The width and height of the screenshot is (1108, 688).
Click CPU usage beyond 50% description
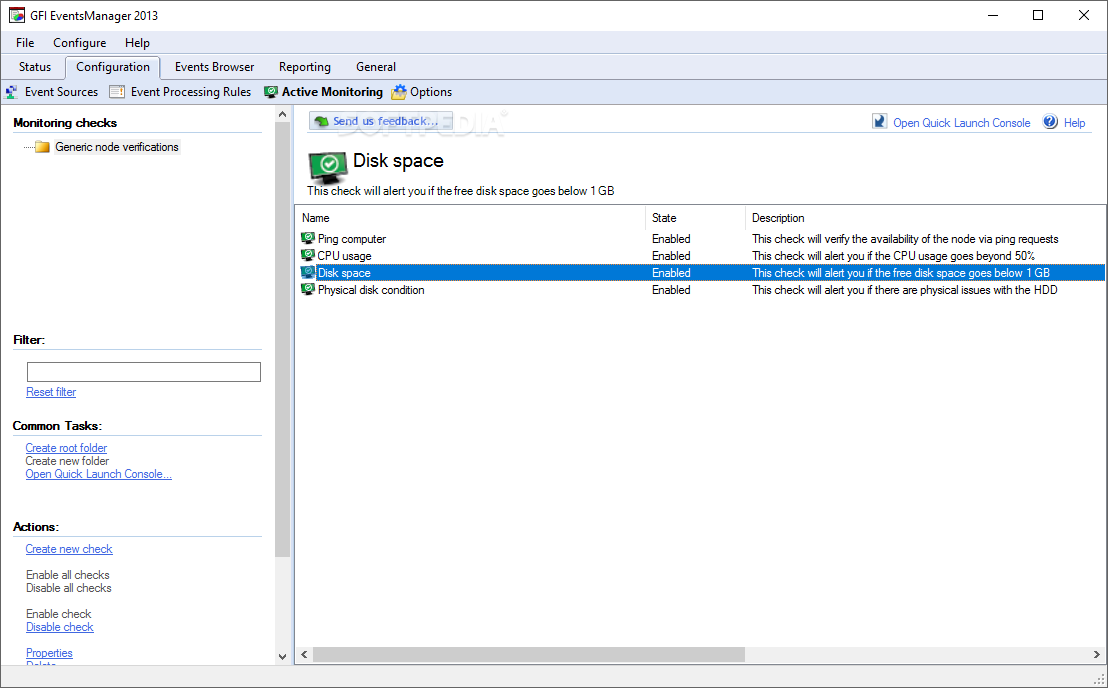click(893, 256)
